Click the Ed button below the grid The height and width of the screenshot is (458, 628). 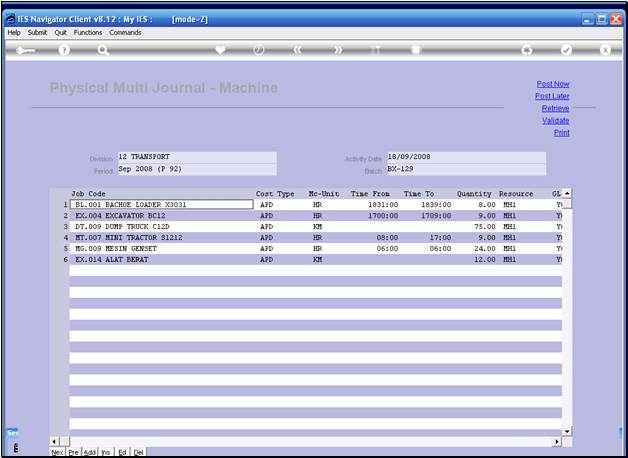point(122,452)
